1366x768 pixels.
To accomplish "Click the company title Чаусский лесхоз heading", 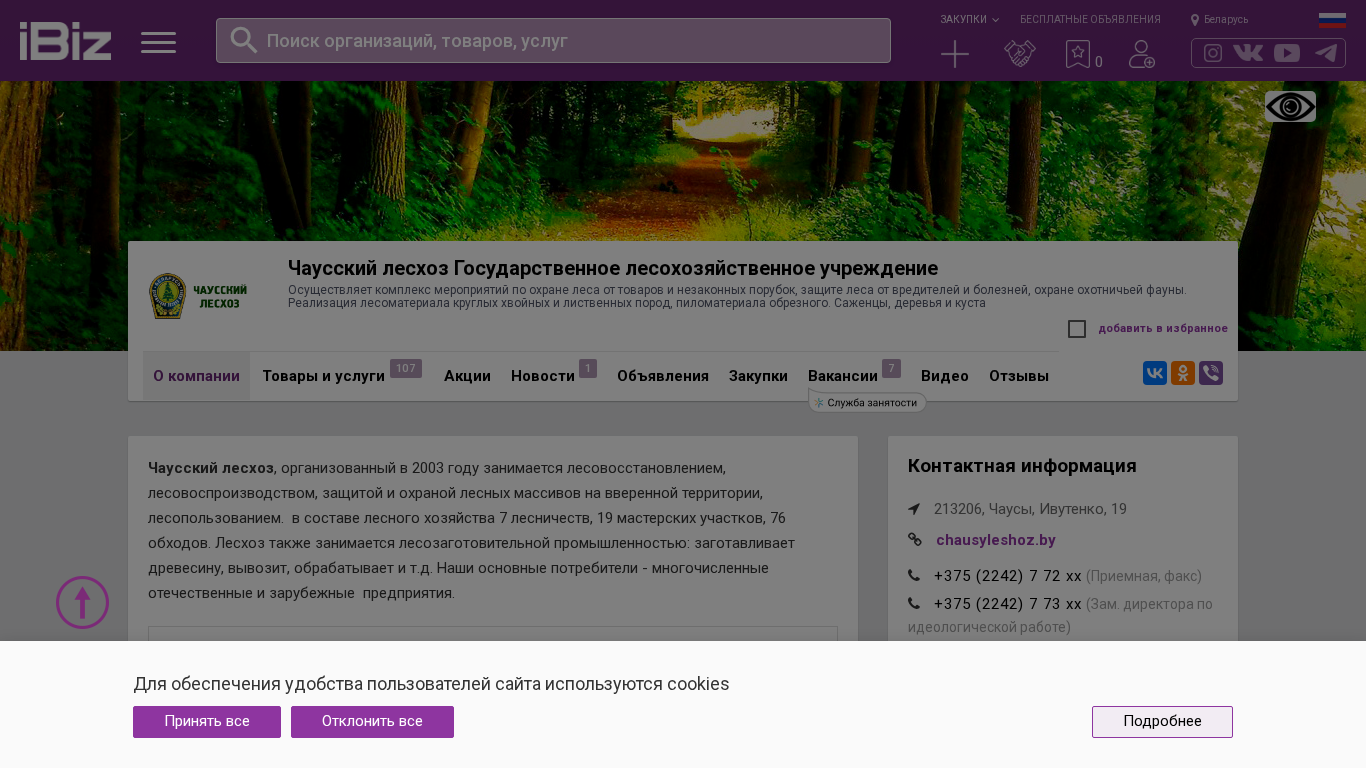I will pos(613,268).
